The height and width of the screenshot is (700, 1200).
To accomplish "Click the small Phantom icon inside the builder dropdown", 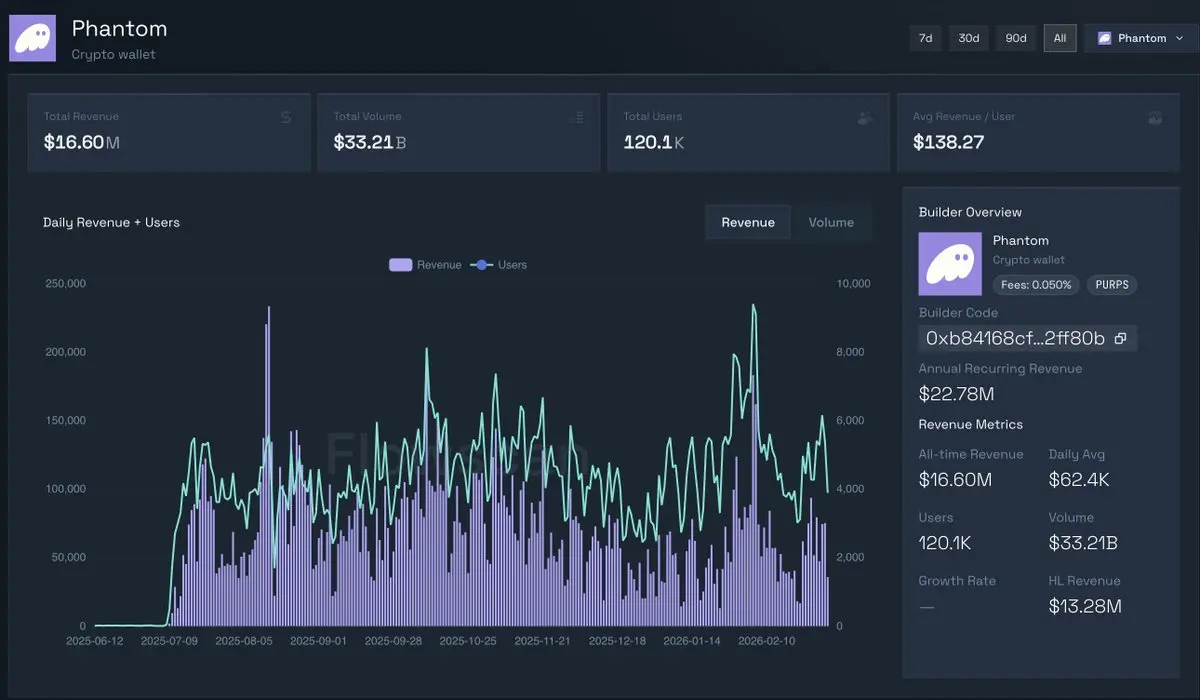I will tap(1104, 38).
